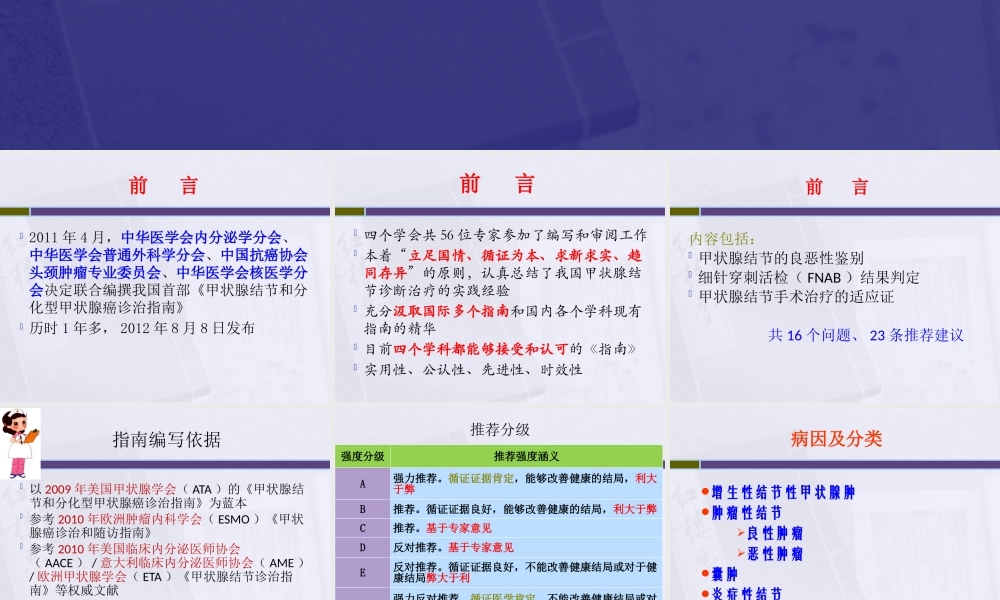1000x600 pixels.
Task: Click the nurse cartoon clipart icon
Action: coord(20,443)
